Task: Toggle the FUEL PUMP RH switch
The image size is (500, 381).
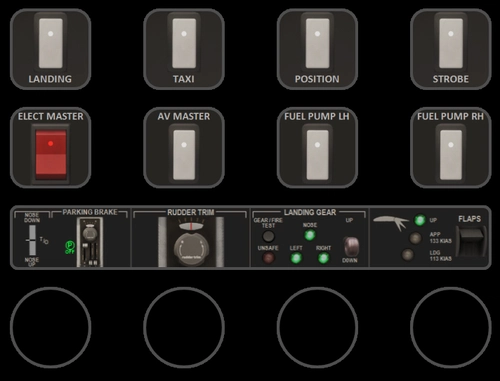Action: 451,154
